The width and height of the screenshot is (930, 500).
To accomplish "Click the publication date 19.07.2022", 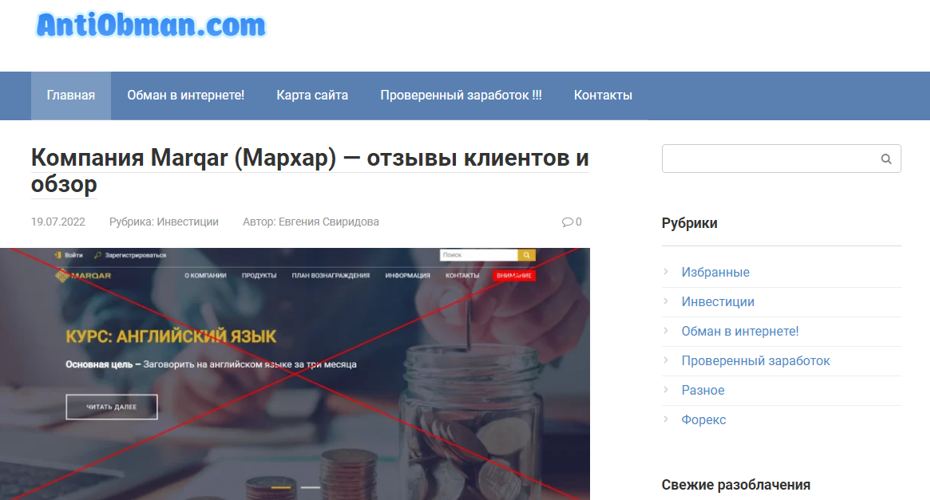I will (x=58, y=222).
